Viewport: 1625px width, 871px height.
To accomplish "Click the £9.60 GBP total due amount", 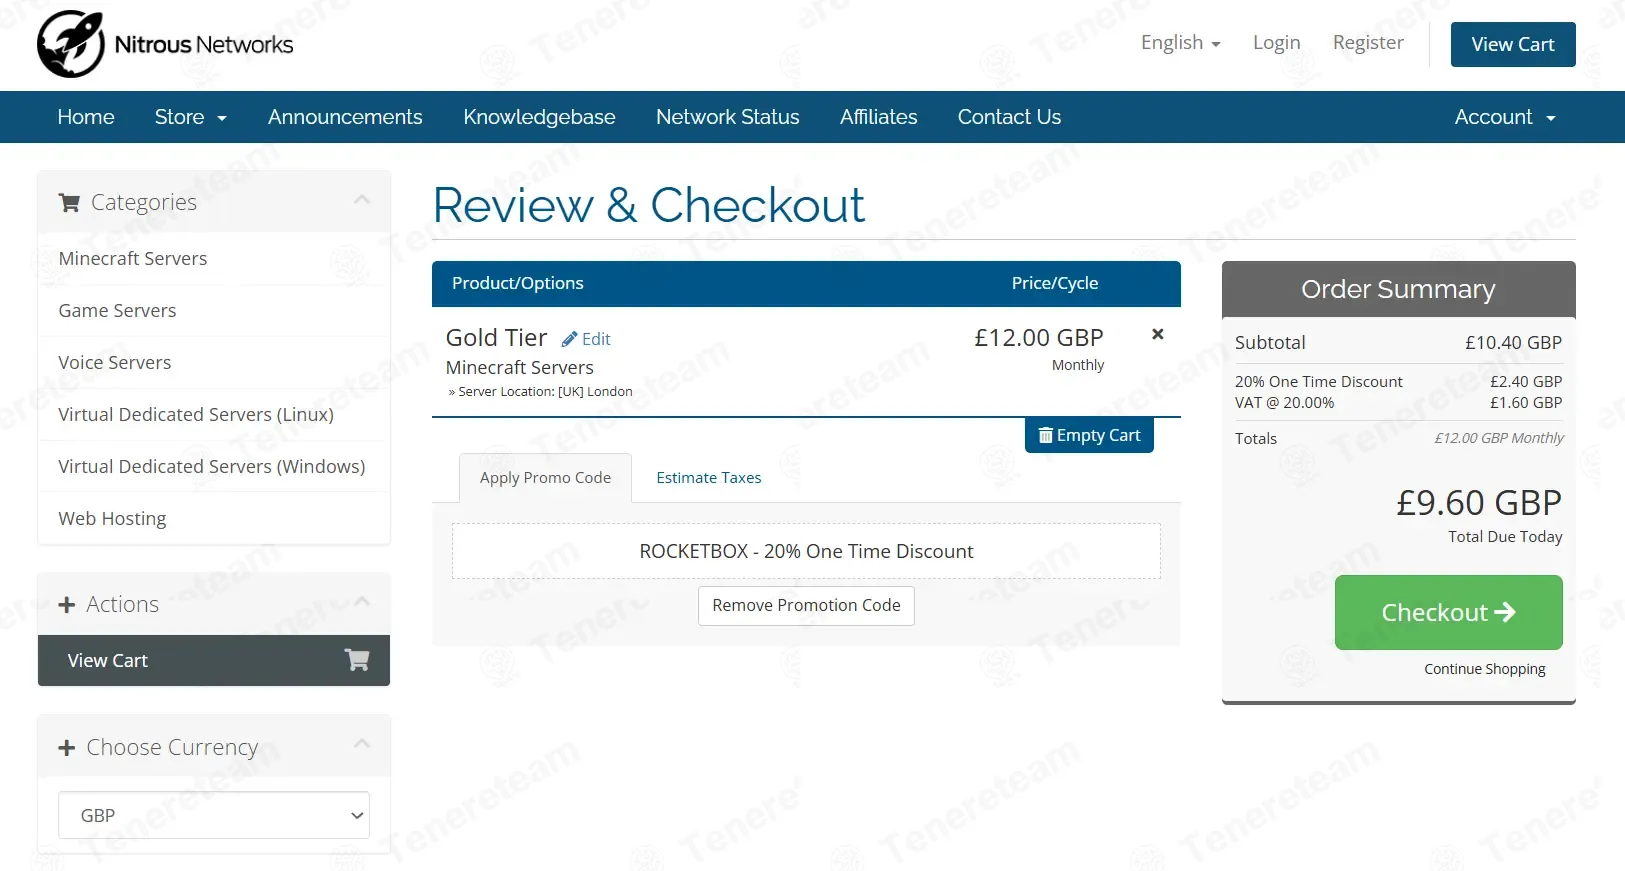I will coord(1479,502).
